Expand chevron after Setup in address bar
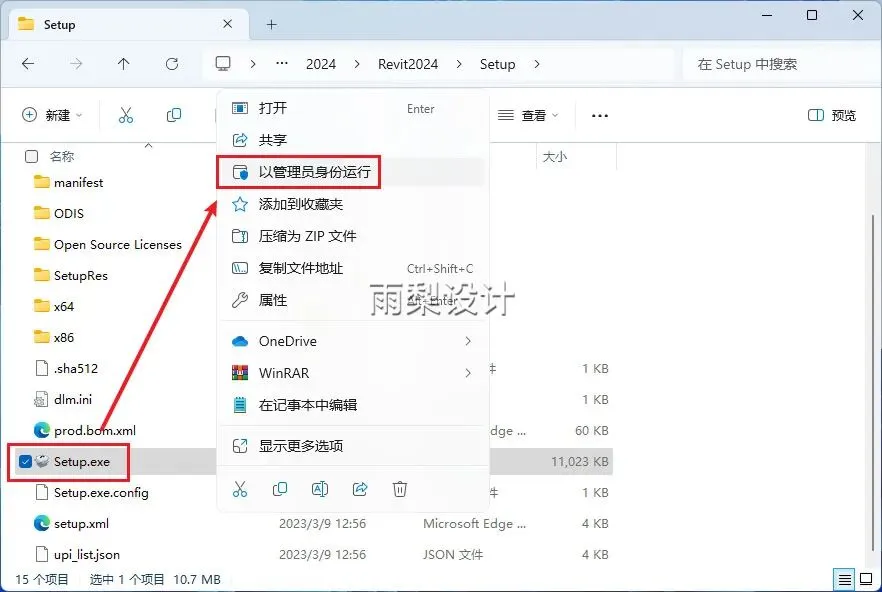882x592 pixels. point(537,64)
